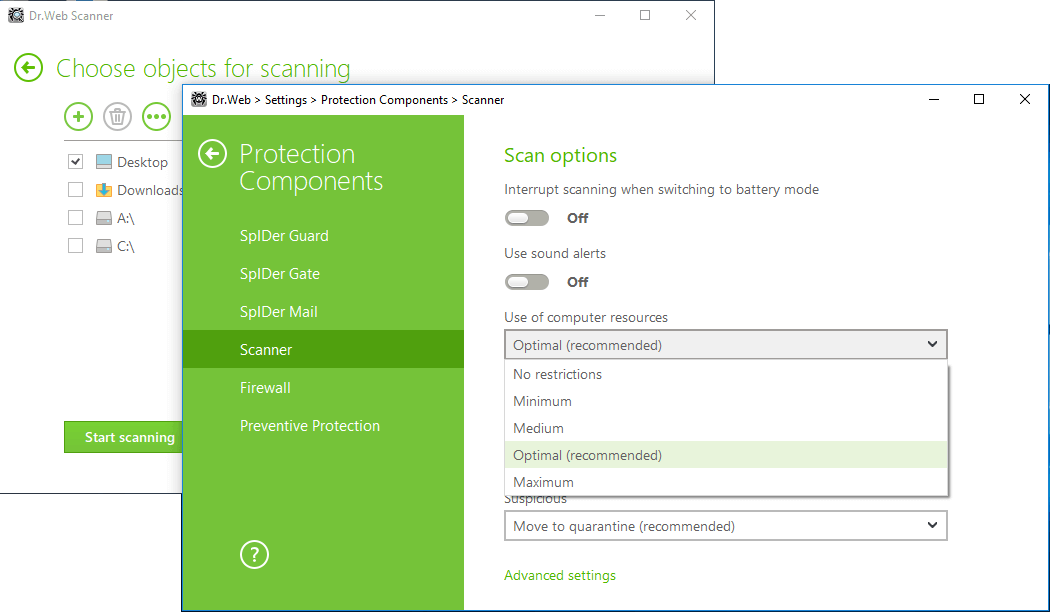Screen dimensions: 1050x612
Task: Click the Dr.Web spider icon in Settings title bar
Action: pos(199,99)
